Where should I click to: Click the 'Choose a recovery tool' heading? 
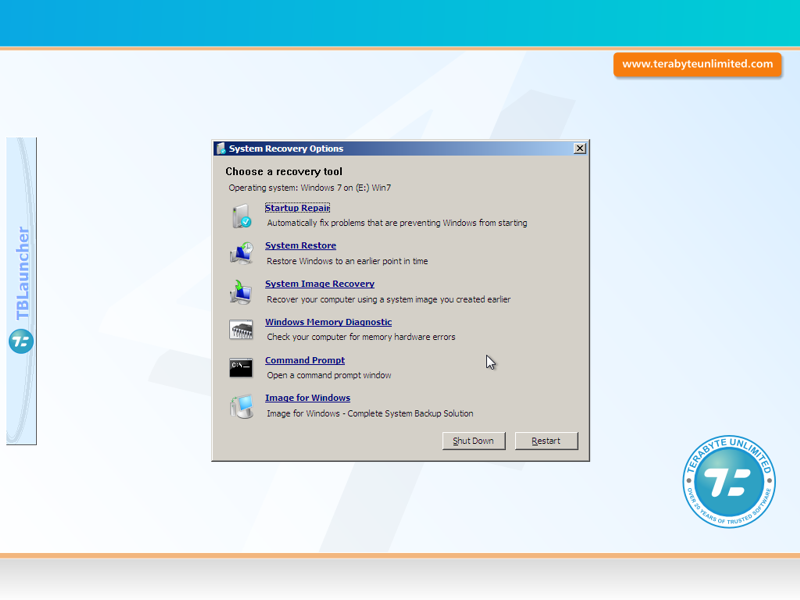(284, 171)
